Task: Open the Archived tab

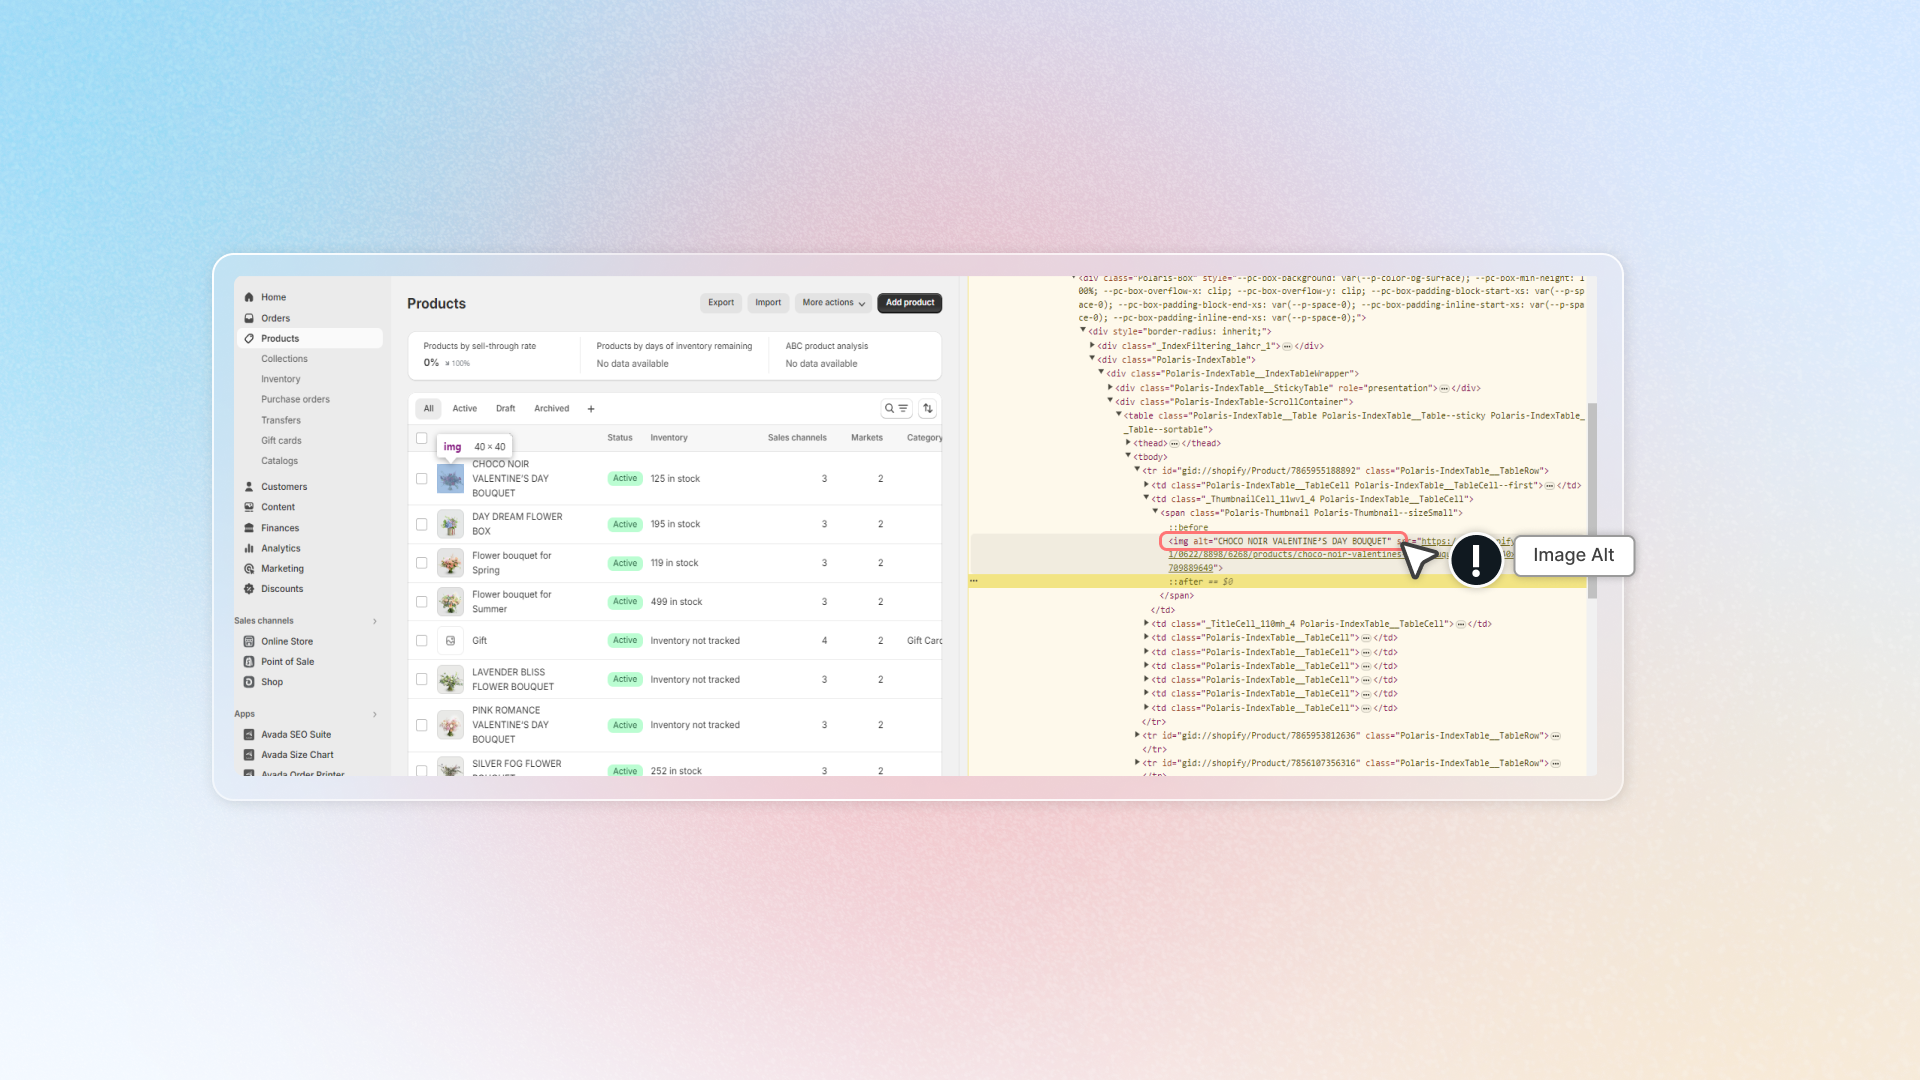Action: point(551,408)
